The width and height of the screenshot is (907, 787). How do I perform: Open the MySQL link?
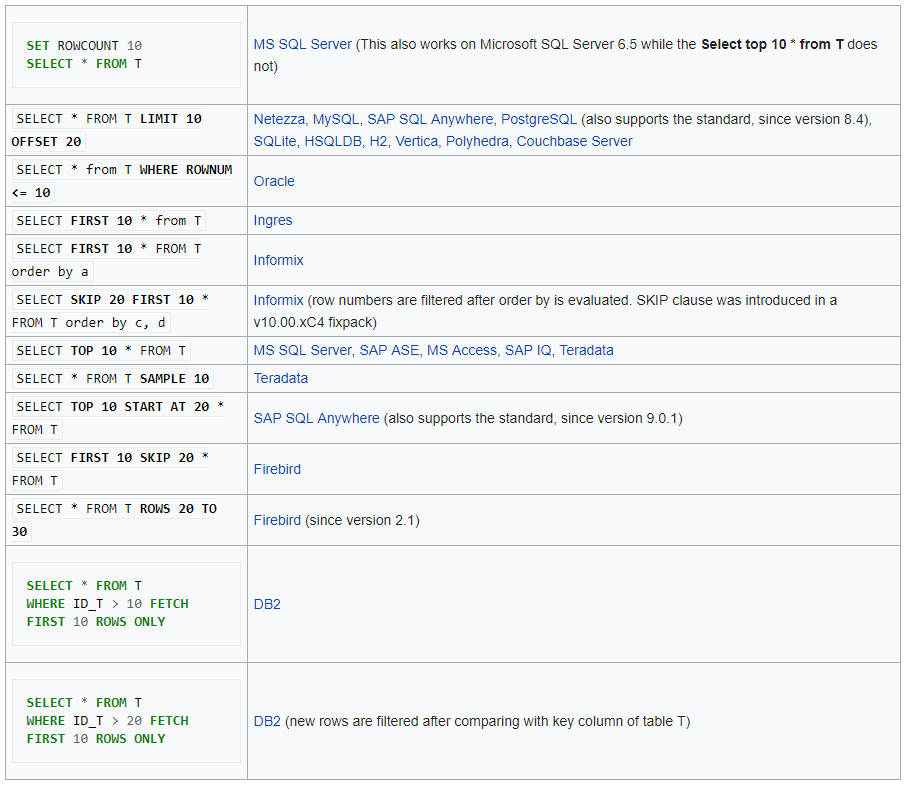tap(335, 119)
